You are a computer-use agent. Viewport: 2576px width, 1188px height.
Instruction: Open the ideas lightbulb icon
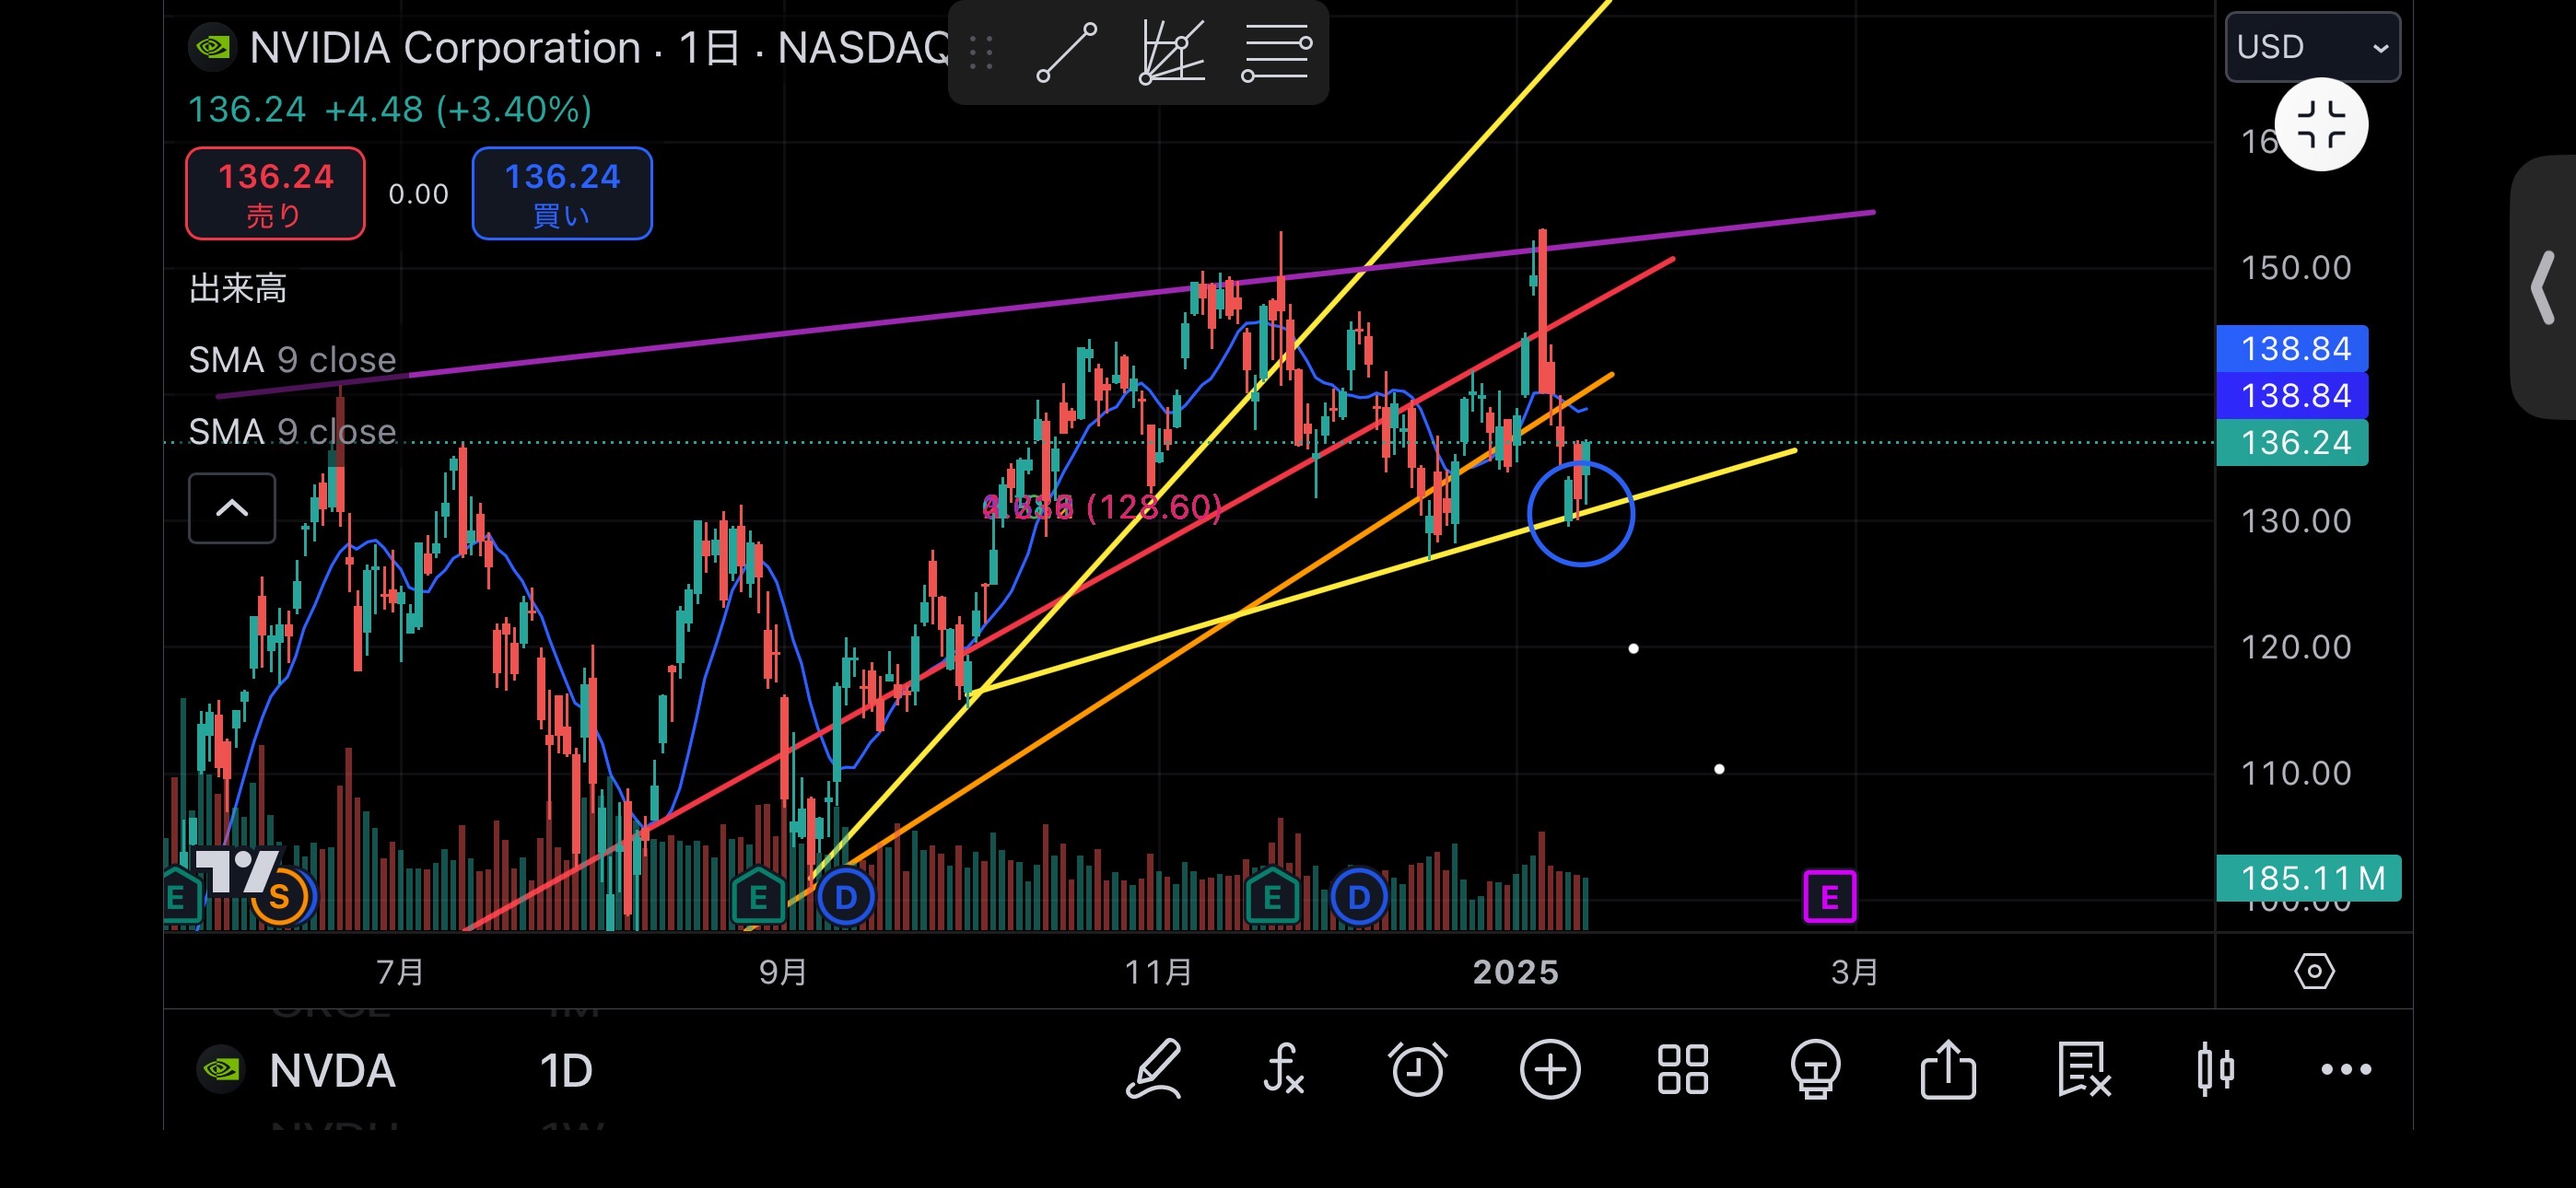click(1815, 1070)
